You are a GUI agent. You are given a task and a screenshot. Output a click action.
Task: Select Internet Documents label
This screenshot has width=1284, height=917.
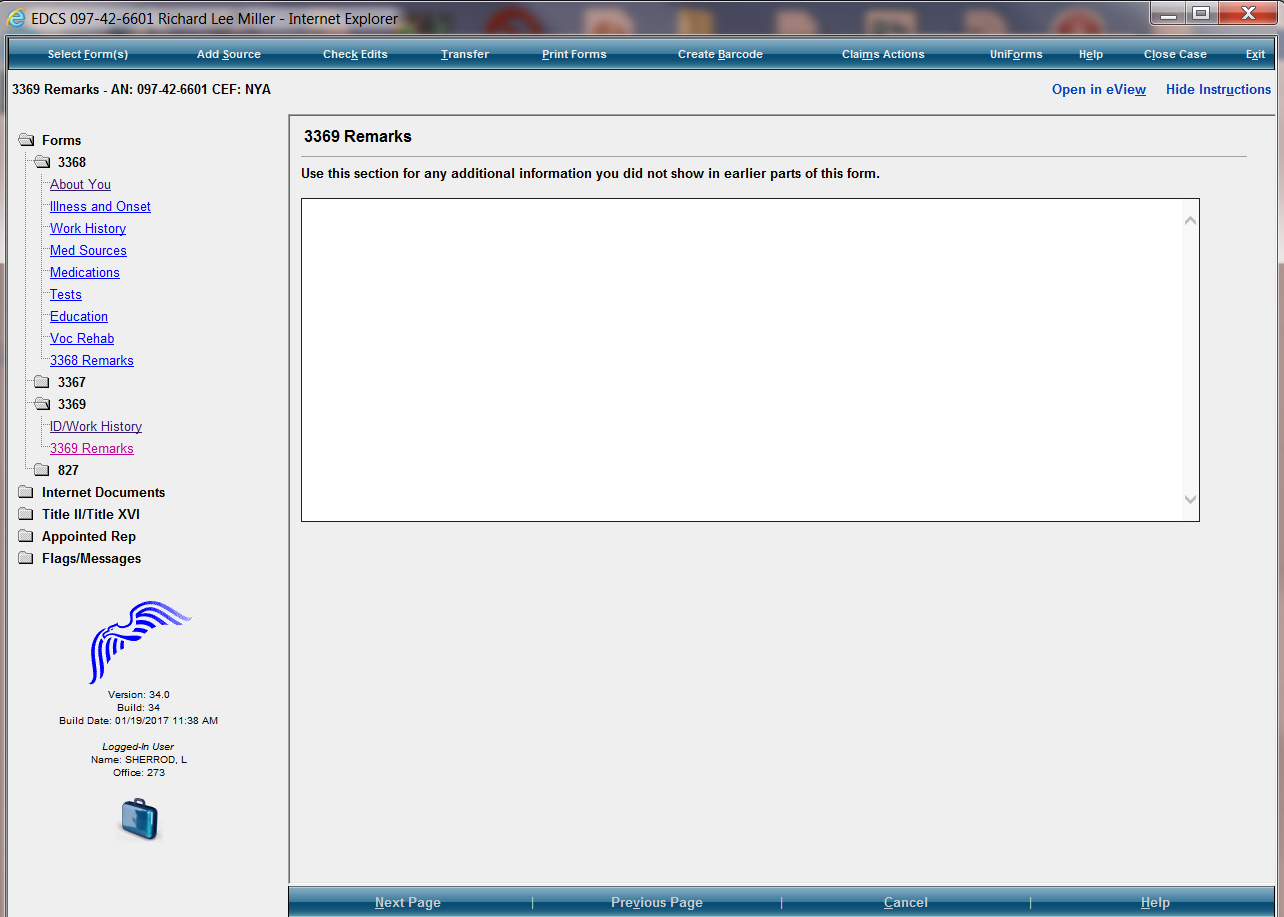point(104,492)
